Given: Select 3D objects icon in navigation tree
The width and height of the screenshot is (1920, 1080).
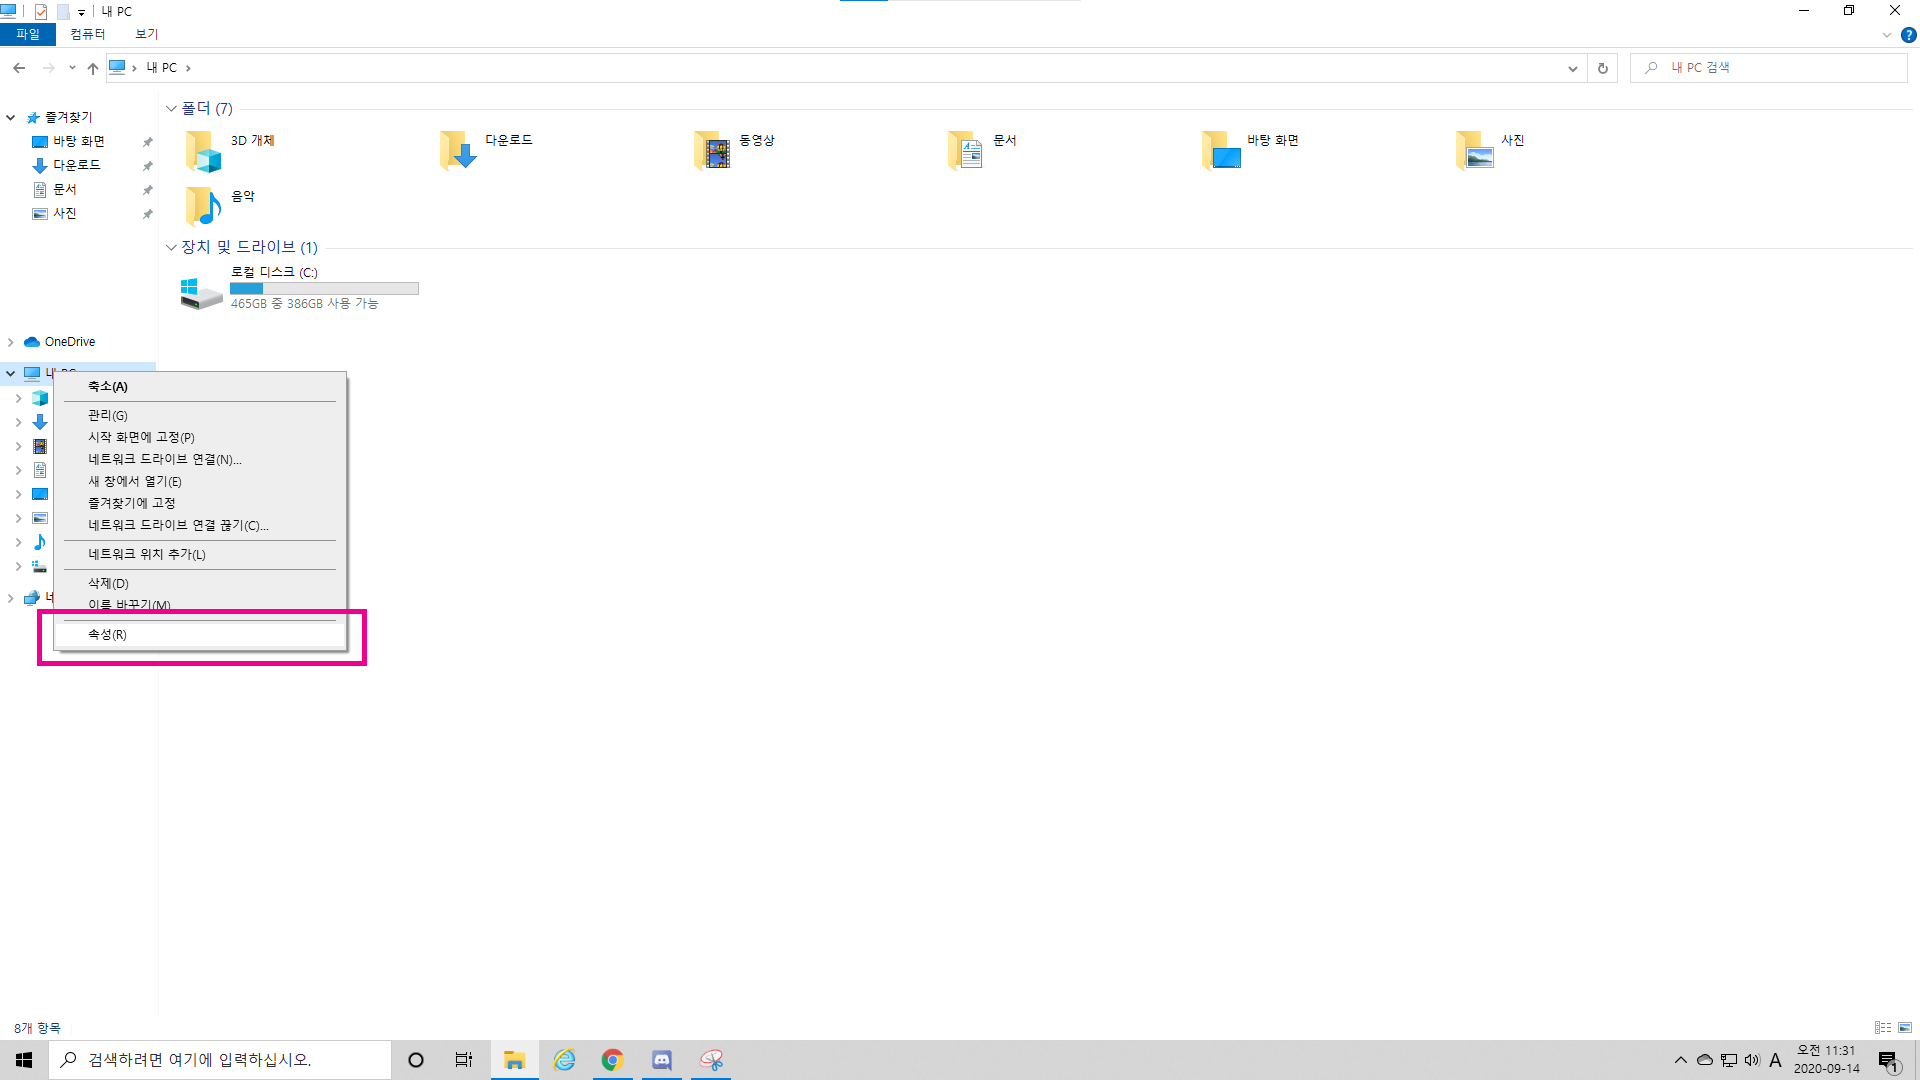Looking at the screenshot, I should (40, 398).
